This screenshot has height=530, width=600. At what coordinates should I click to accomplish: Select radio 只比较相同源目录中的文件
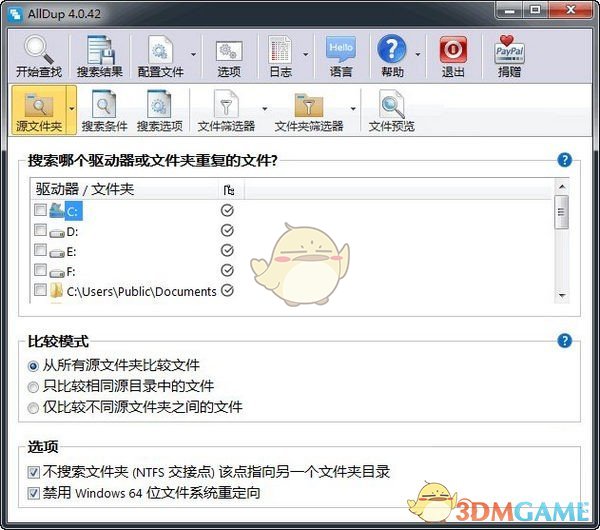pyautogui.click(x=33, y=387)
